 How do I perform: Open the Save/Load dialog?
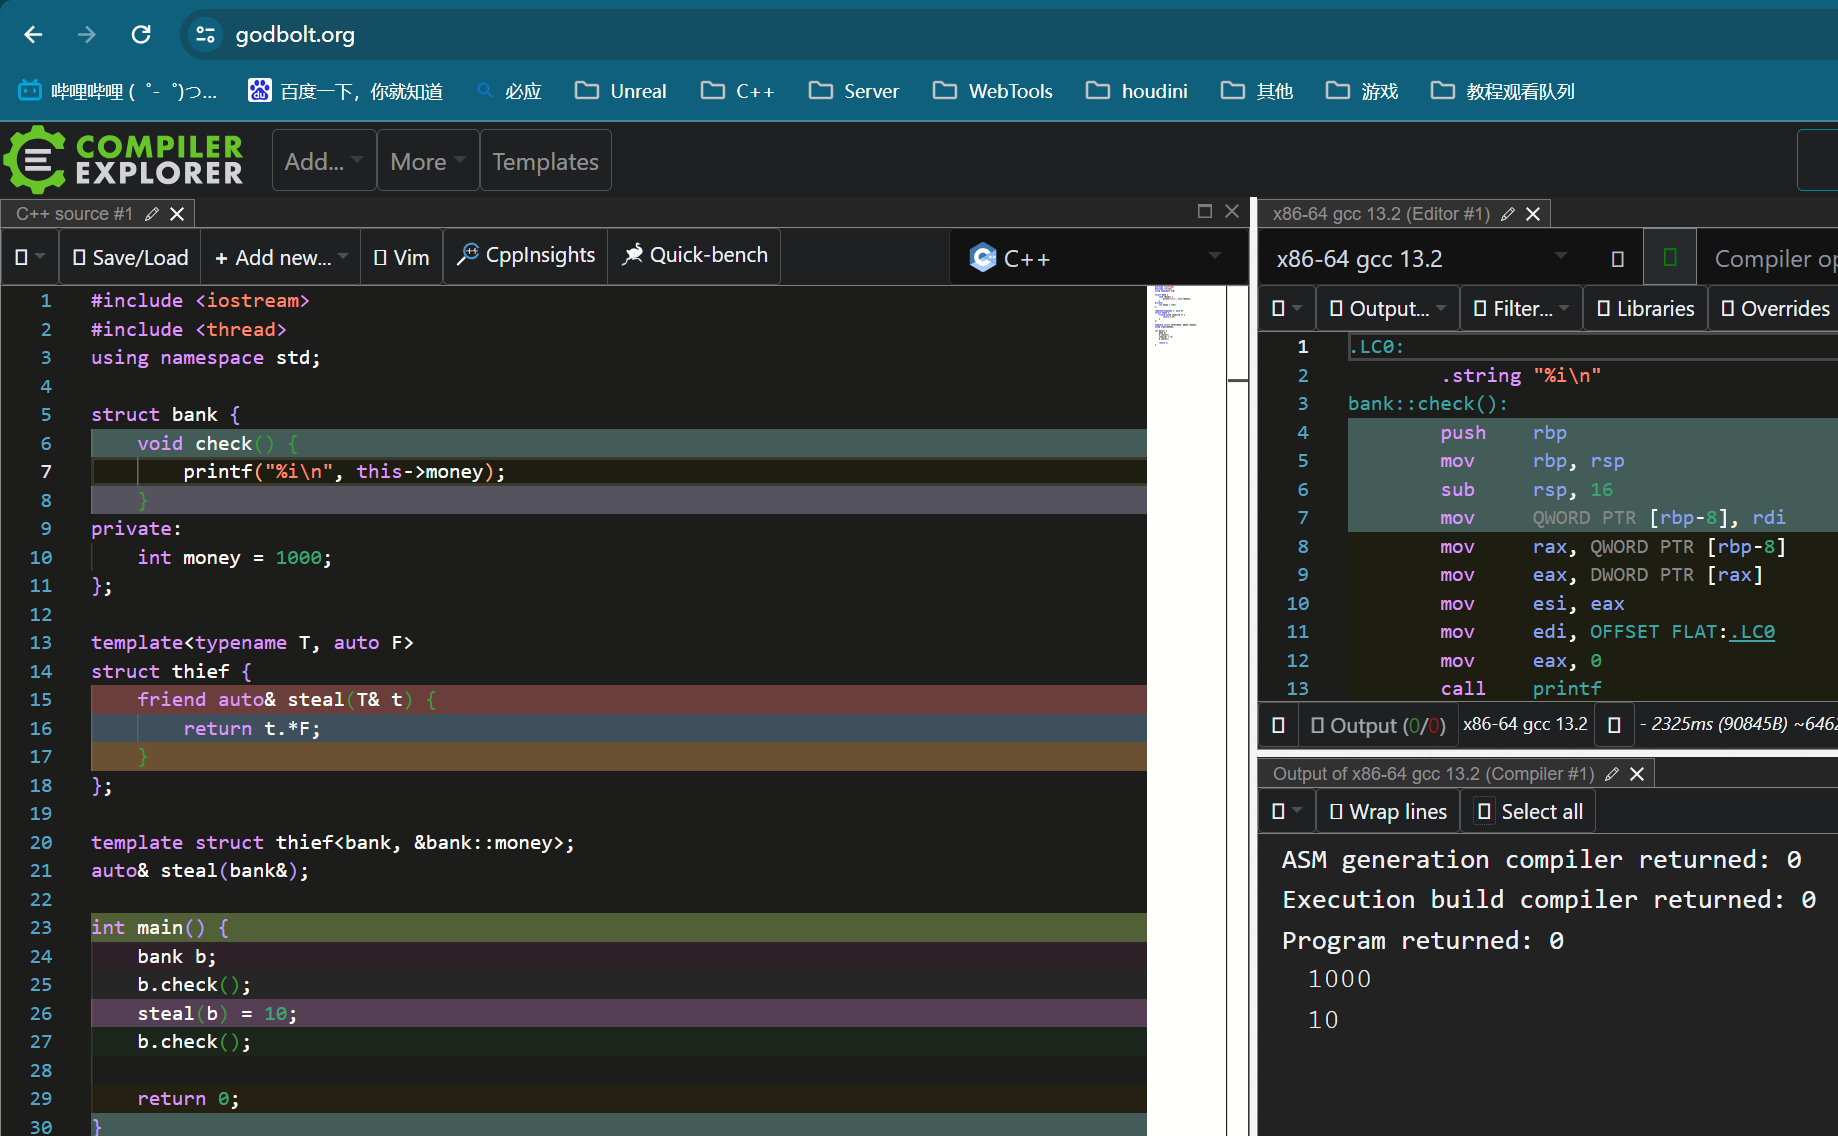click(130, 258)
